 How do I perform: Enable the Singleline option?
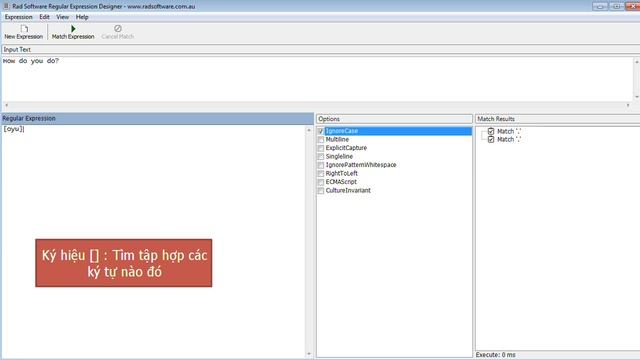coord(321,157)
